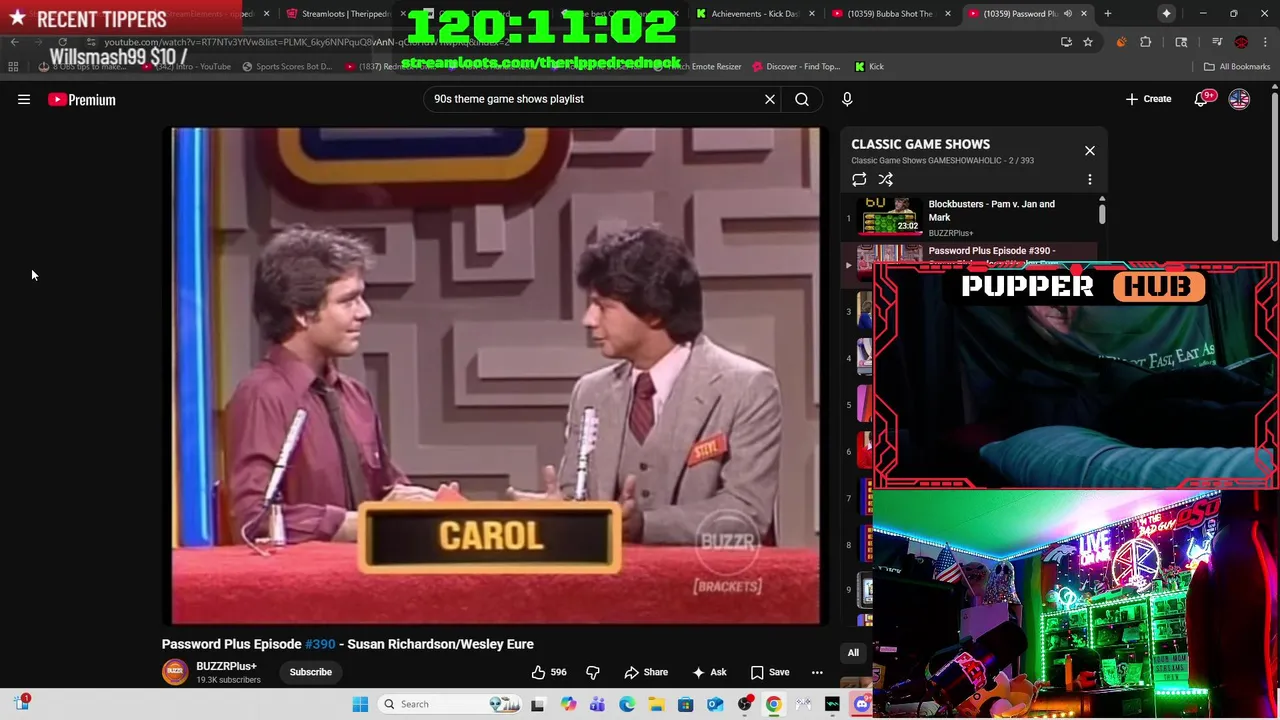Select the All filter chip
The image size is (1280, 720).
pos(853,653)
